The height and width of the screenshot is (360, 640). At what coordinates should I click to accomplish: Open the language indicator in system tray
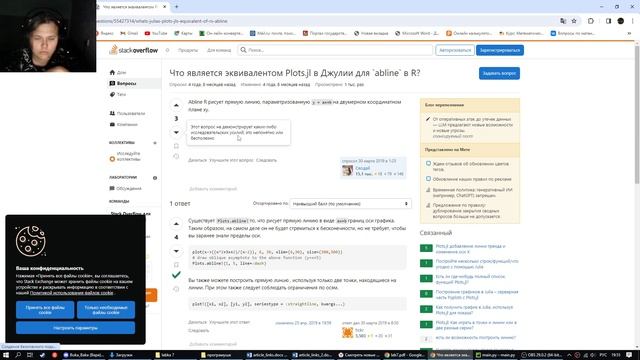pos(602,355)
